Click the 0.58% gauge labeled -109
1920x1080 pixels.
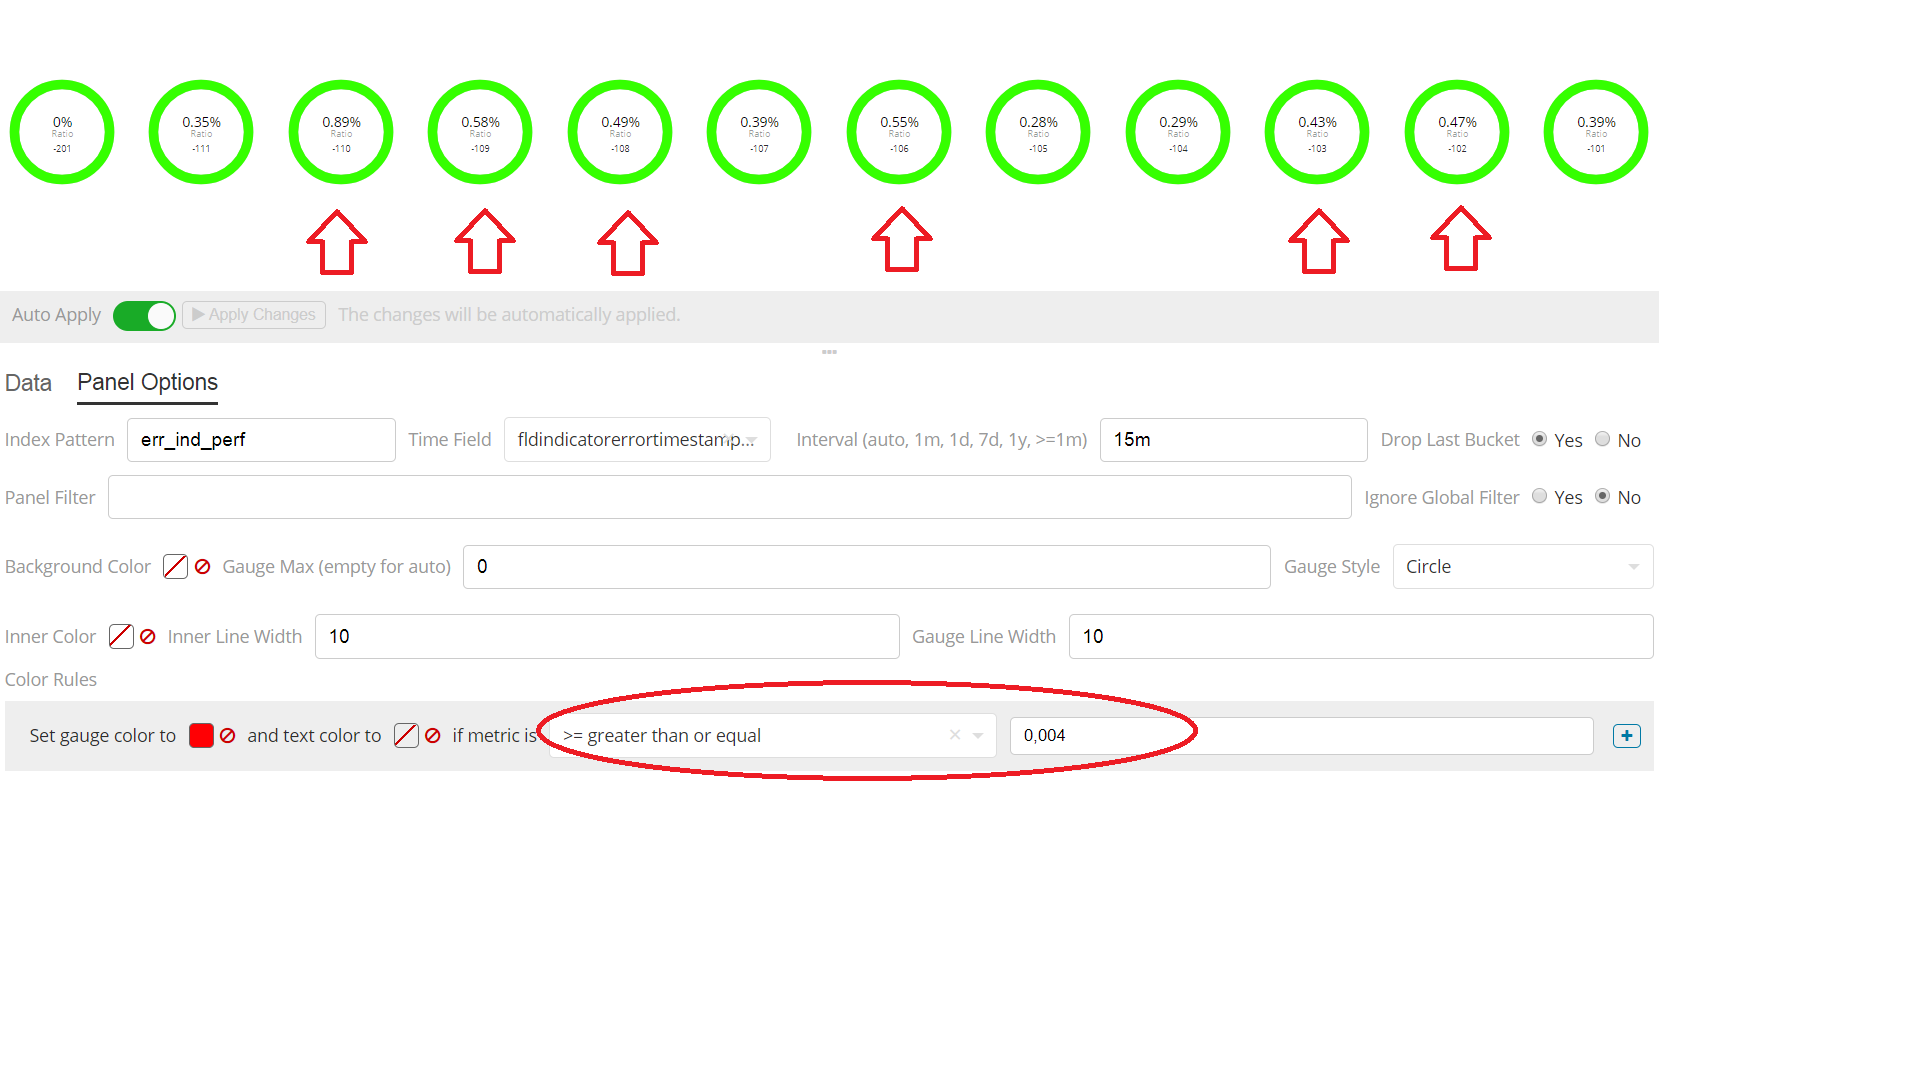coord(480,132)
